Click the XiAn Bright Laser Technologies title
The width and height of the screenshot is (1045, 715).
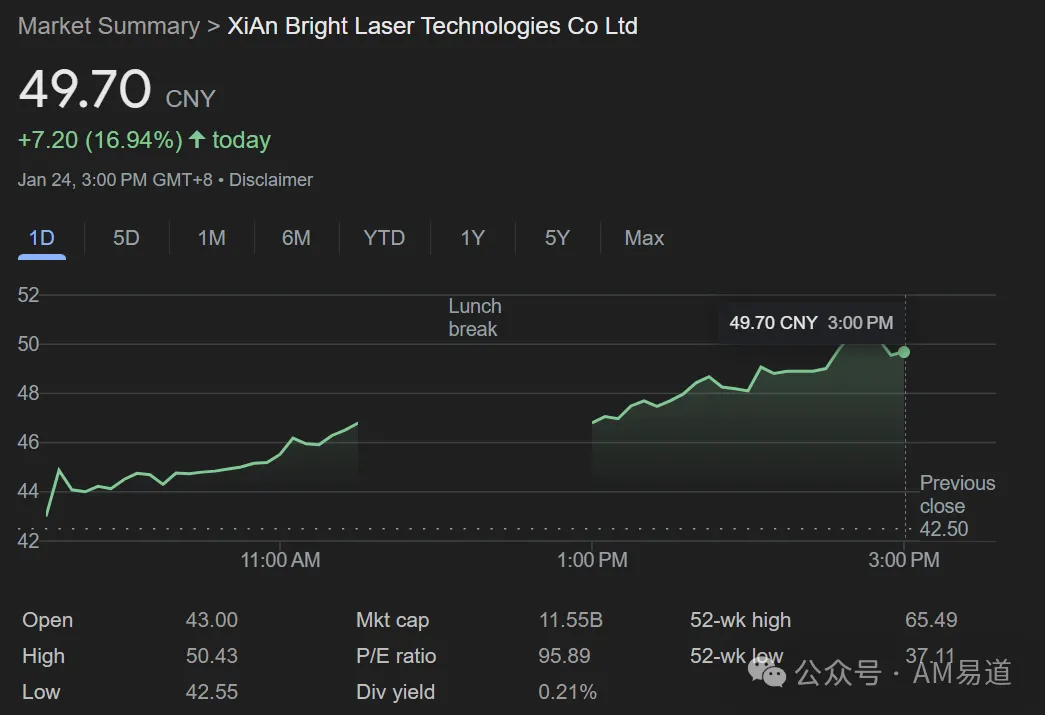pos(433,26)
